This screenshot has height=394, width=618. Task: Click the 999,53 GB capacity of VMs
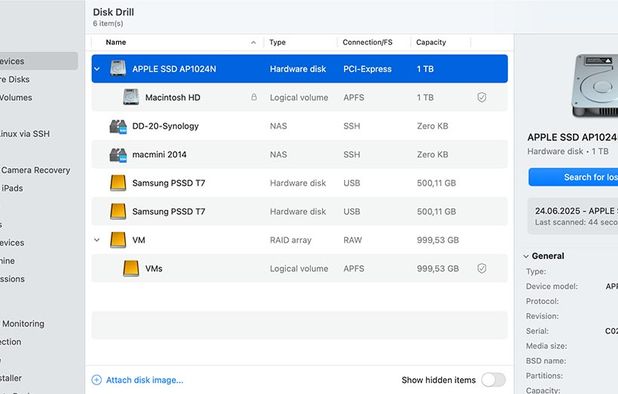pyautogui.click(x=438, y=268)
